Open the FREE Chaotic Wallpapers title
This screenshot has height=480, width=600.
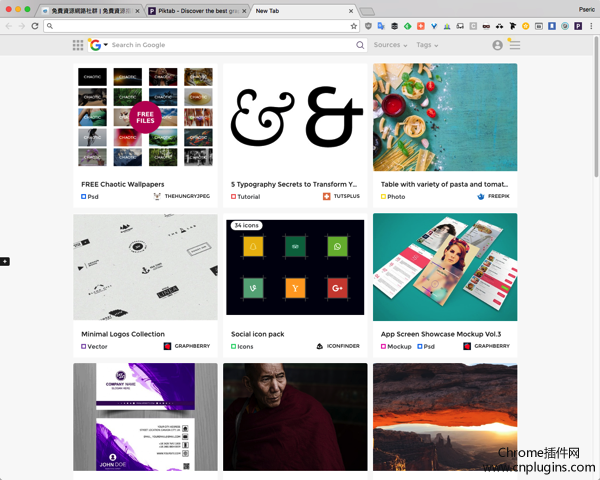tap(122, 184)
